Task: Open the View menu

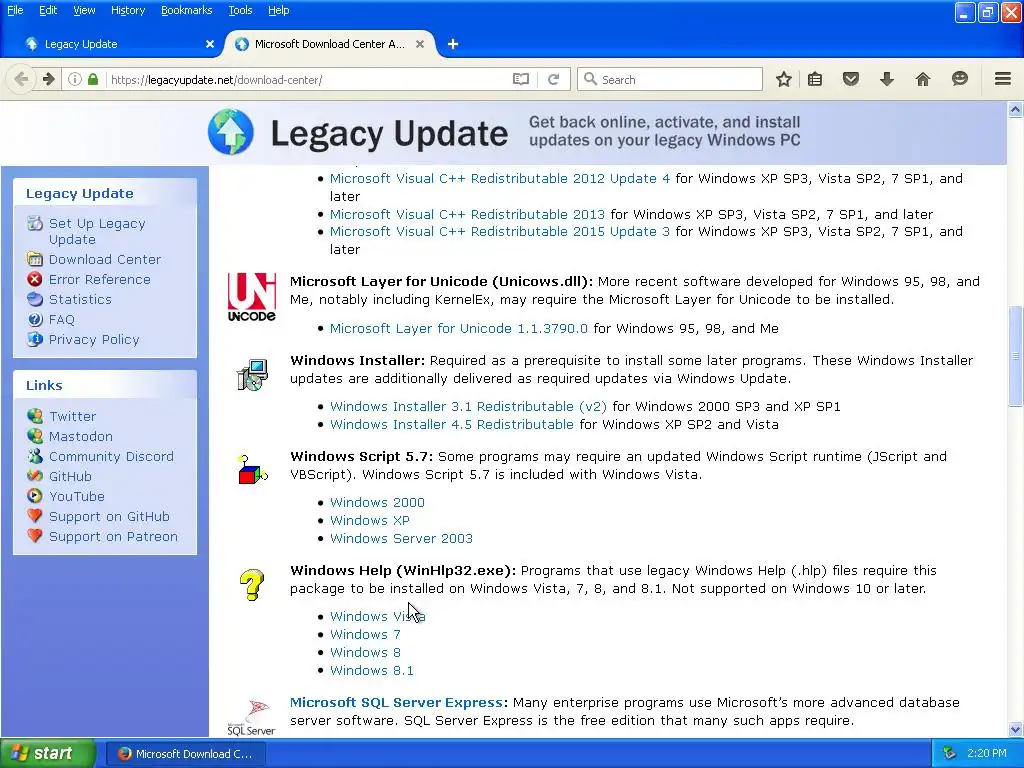Action: pyautogui.click(x=84, y=10)
